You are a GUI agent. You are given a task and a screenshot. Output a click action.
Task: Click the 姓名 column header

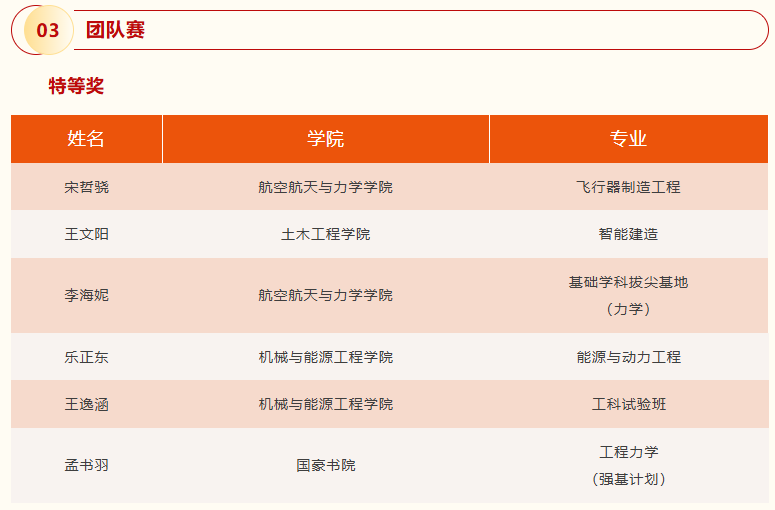[x=86, y=139]
